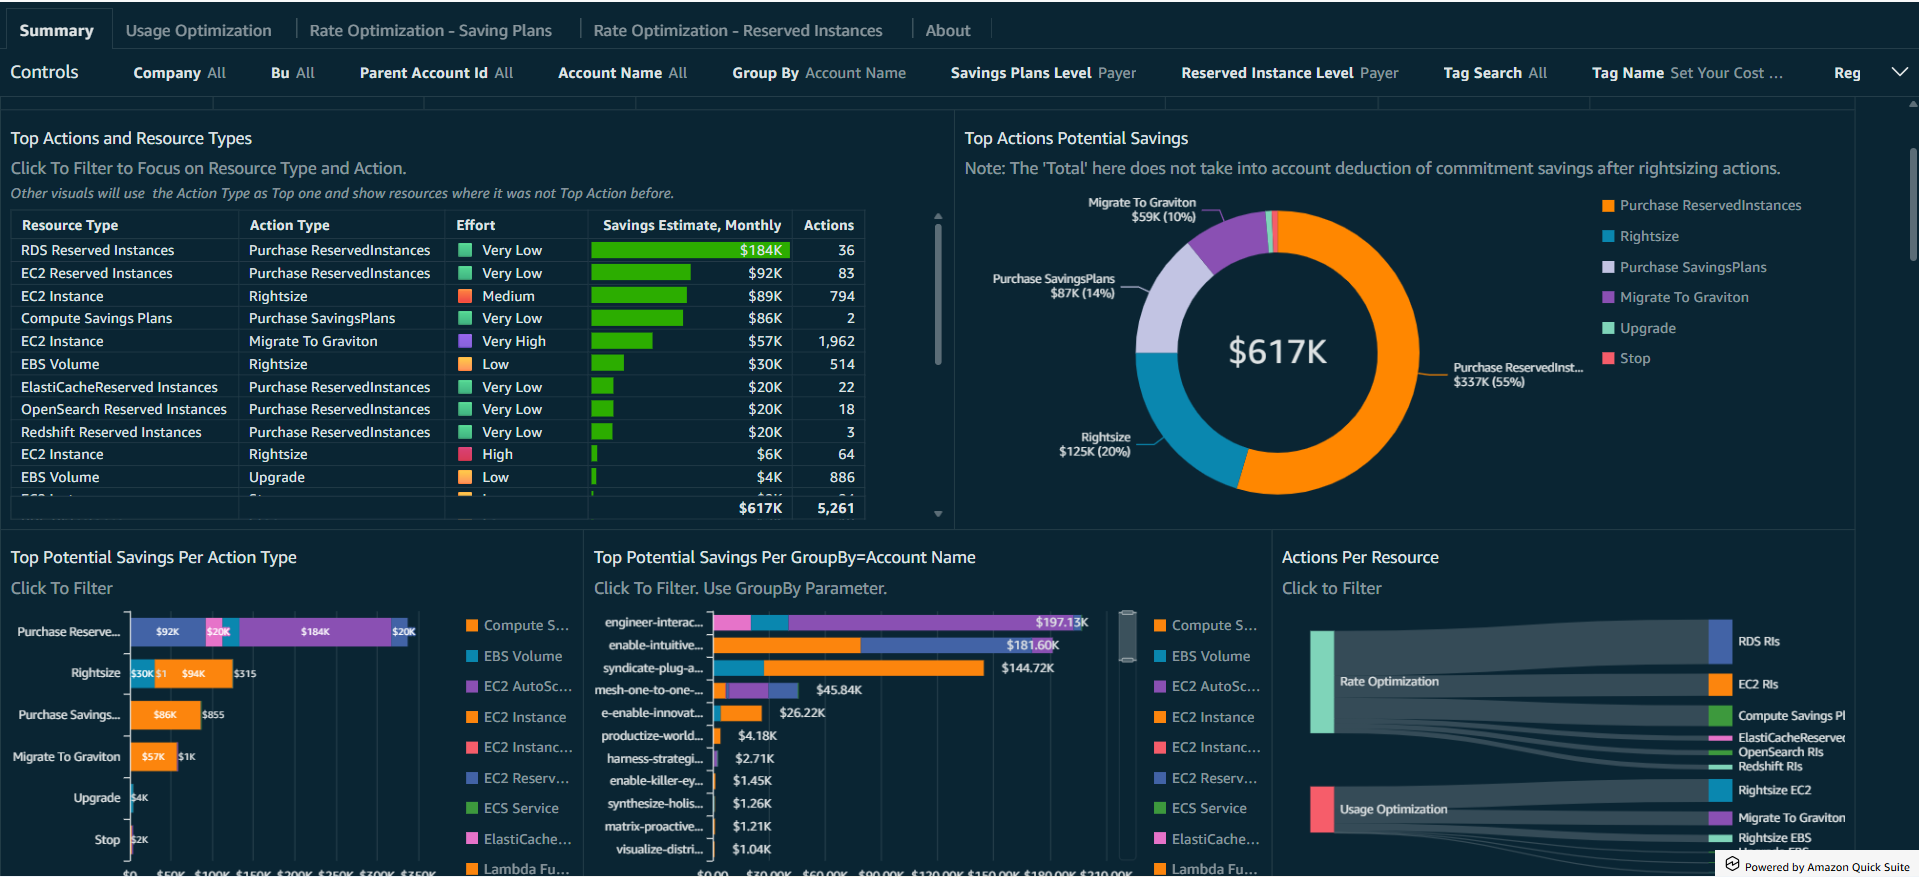Select the red Usage Optimization Sankey node
This screenshot has height=877, width=1919.
[x=1321, y=809]
